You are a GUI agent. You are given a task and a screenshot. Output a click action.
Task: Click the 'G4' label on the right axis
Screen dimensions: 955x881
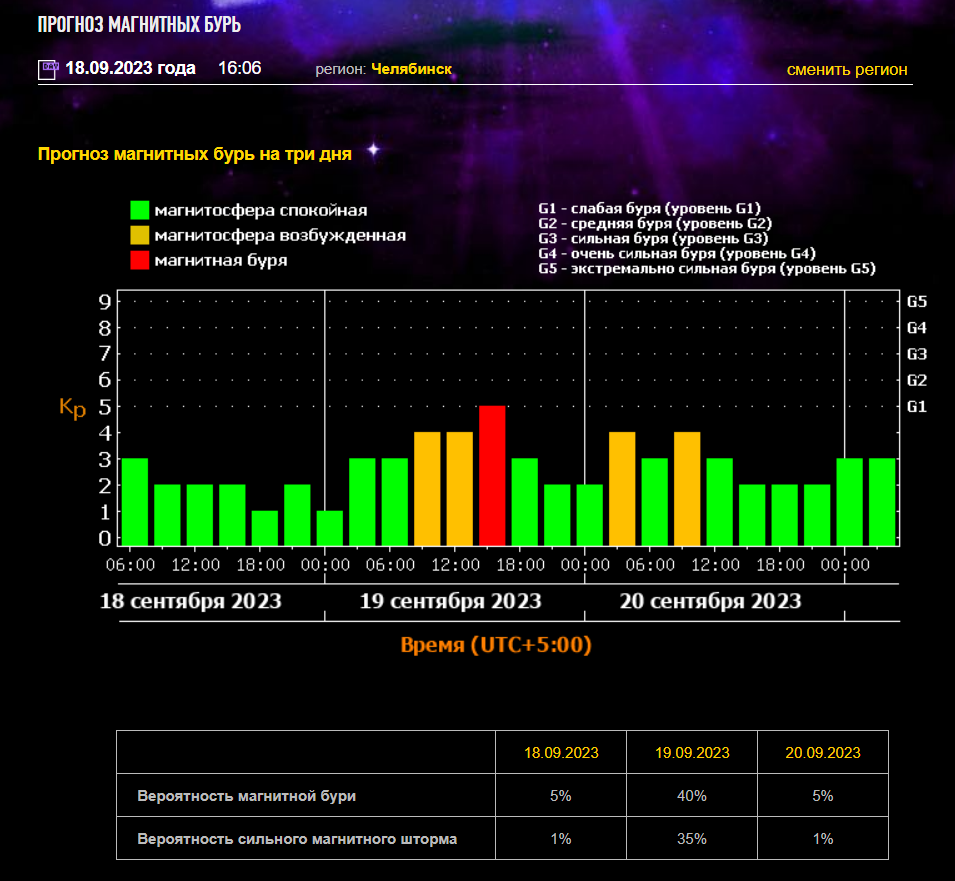(x=917, y=328)
